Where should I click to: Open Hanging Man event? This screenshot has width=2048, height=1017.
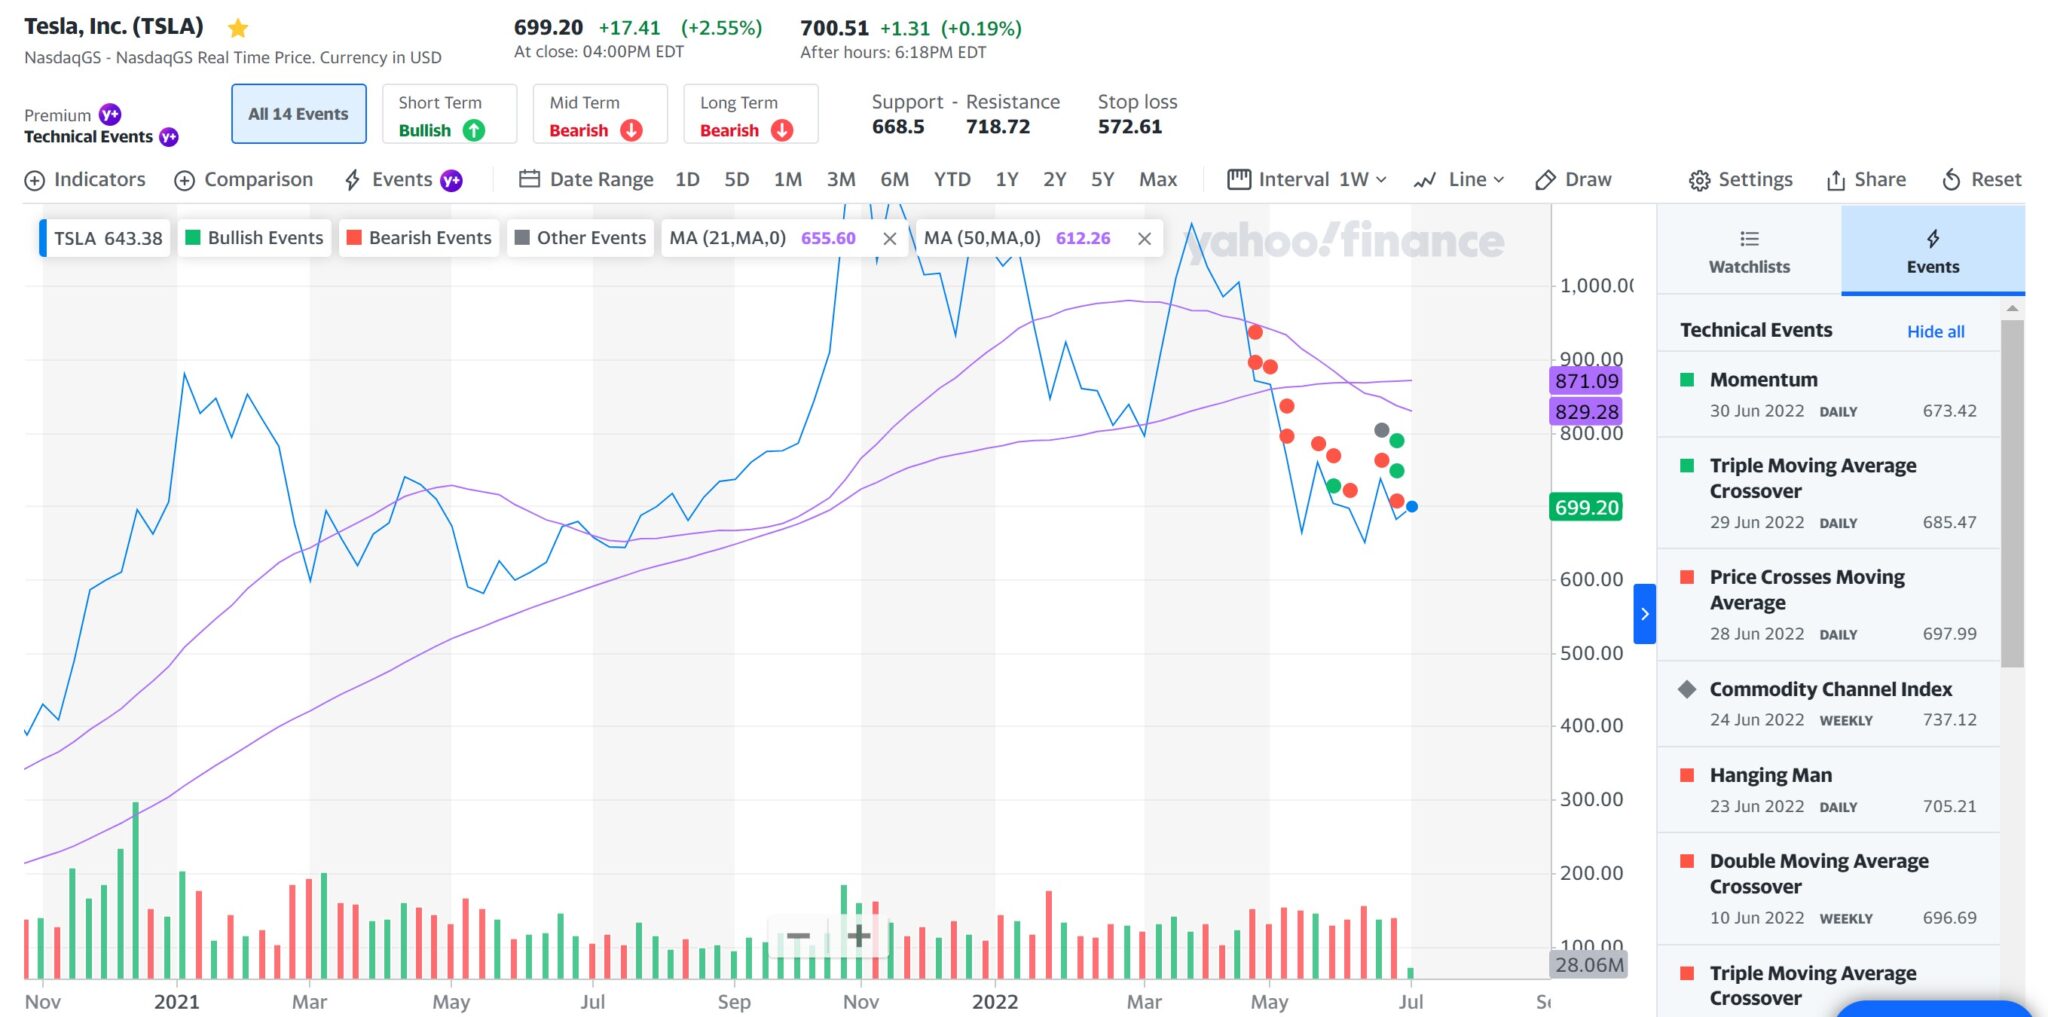click(1828, 790)
